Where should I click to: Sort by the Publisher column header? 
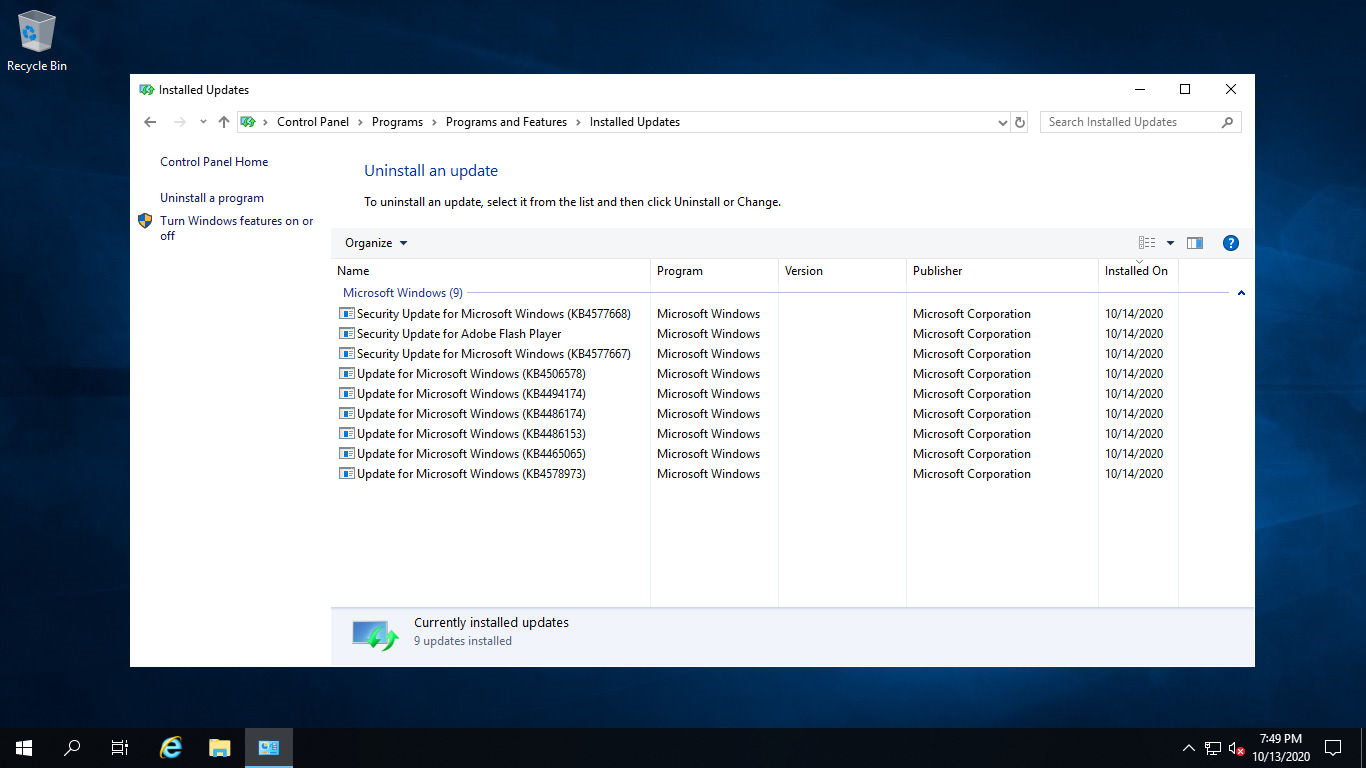pos(1002,271)
